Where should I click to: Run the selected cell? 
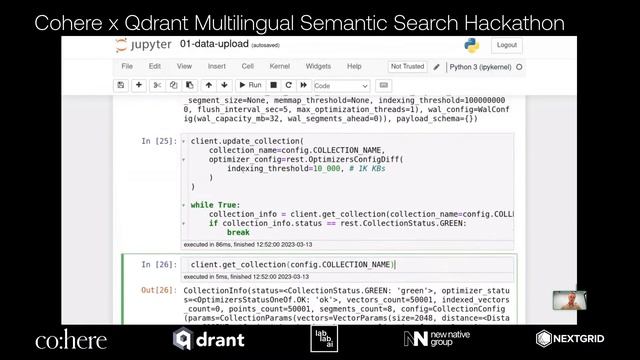250,85
